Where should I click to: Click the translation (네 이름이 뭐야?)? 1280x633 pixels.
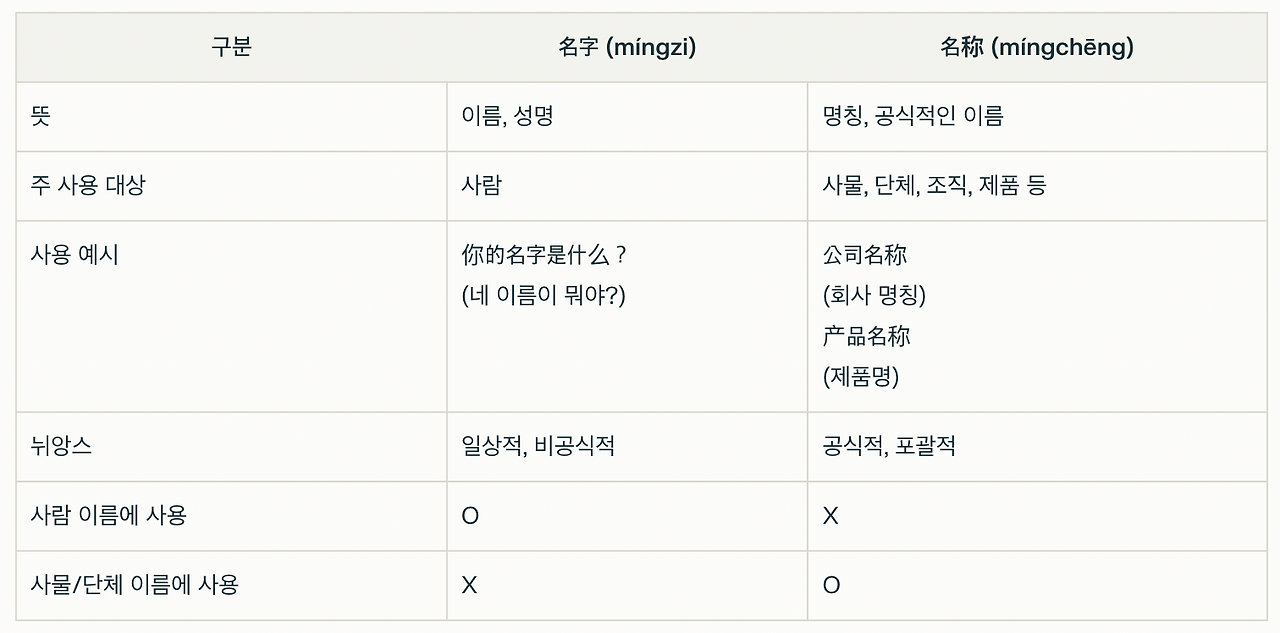(543, 296)
